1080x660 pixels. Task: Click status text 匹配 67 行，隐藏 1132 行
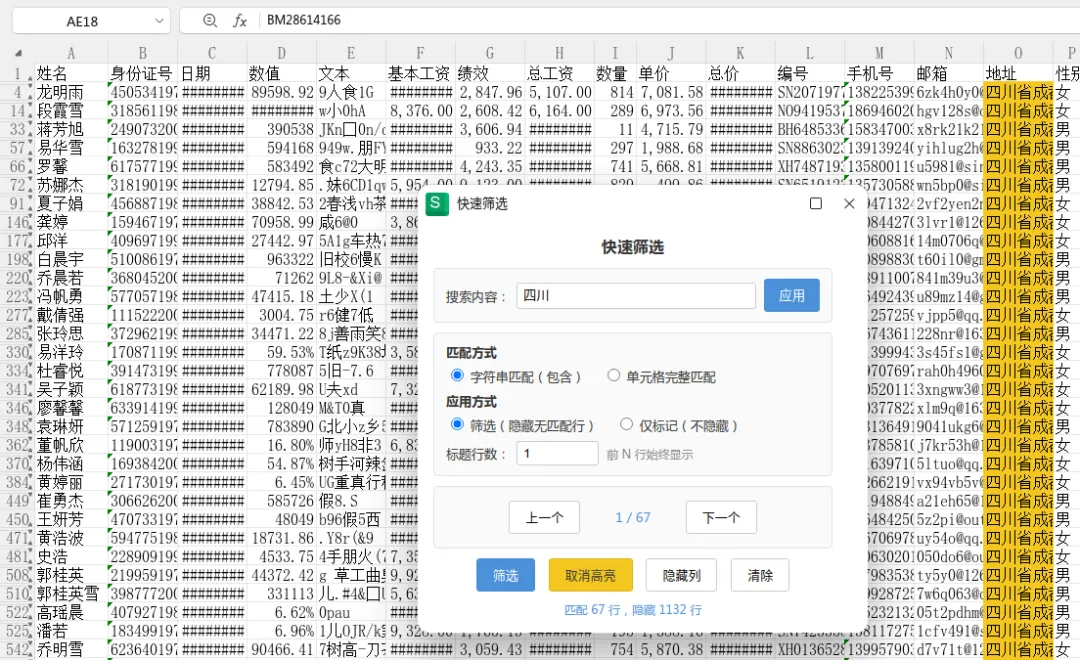pos(632,610)
